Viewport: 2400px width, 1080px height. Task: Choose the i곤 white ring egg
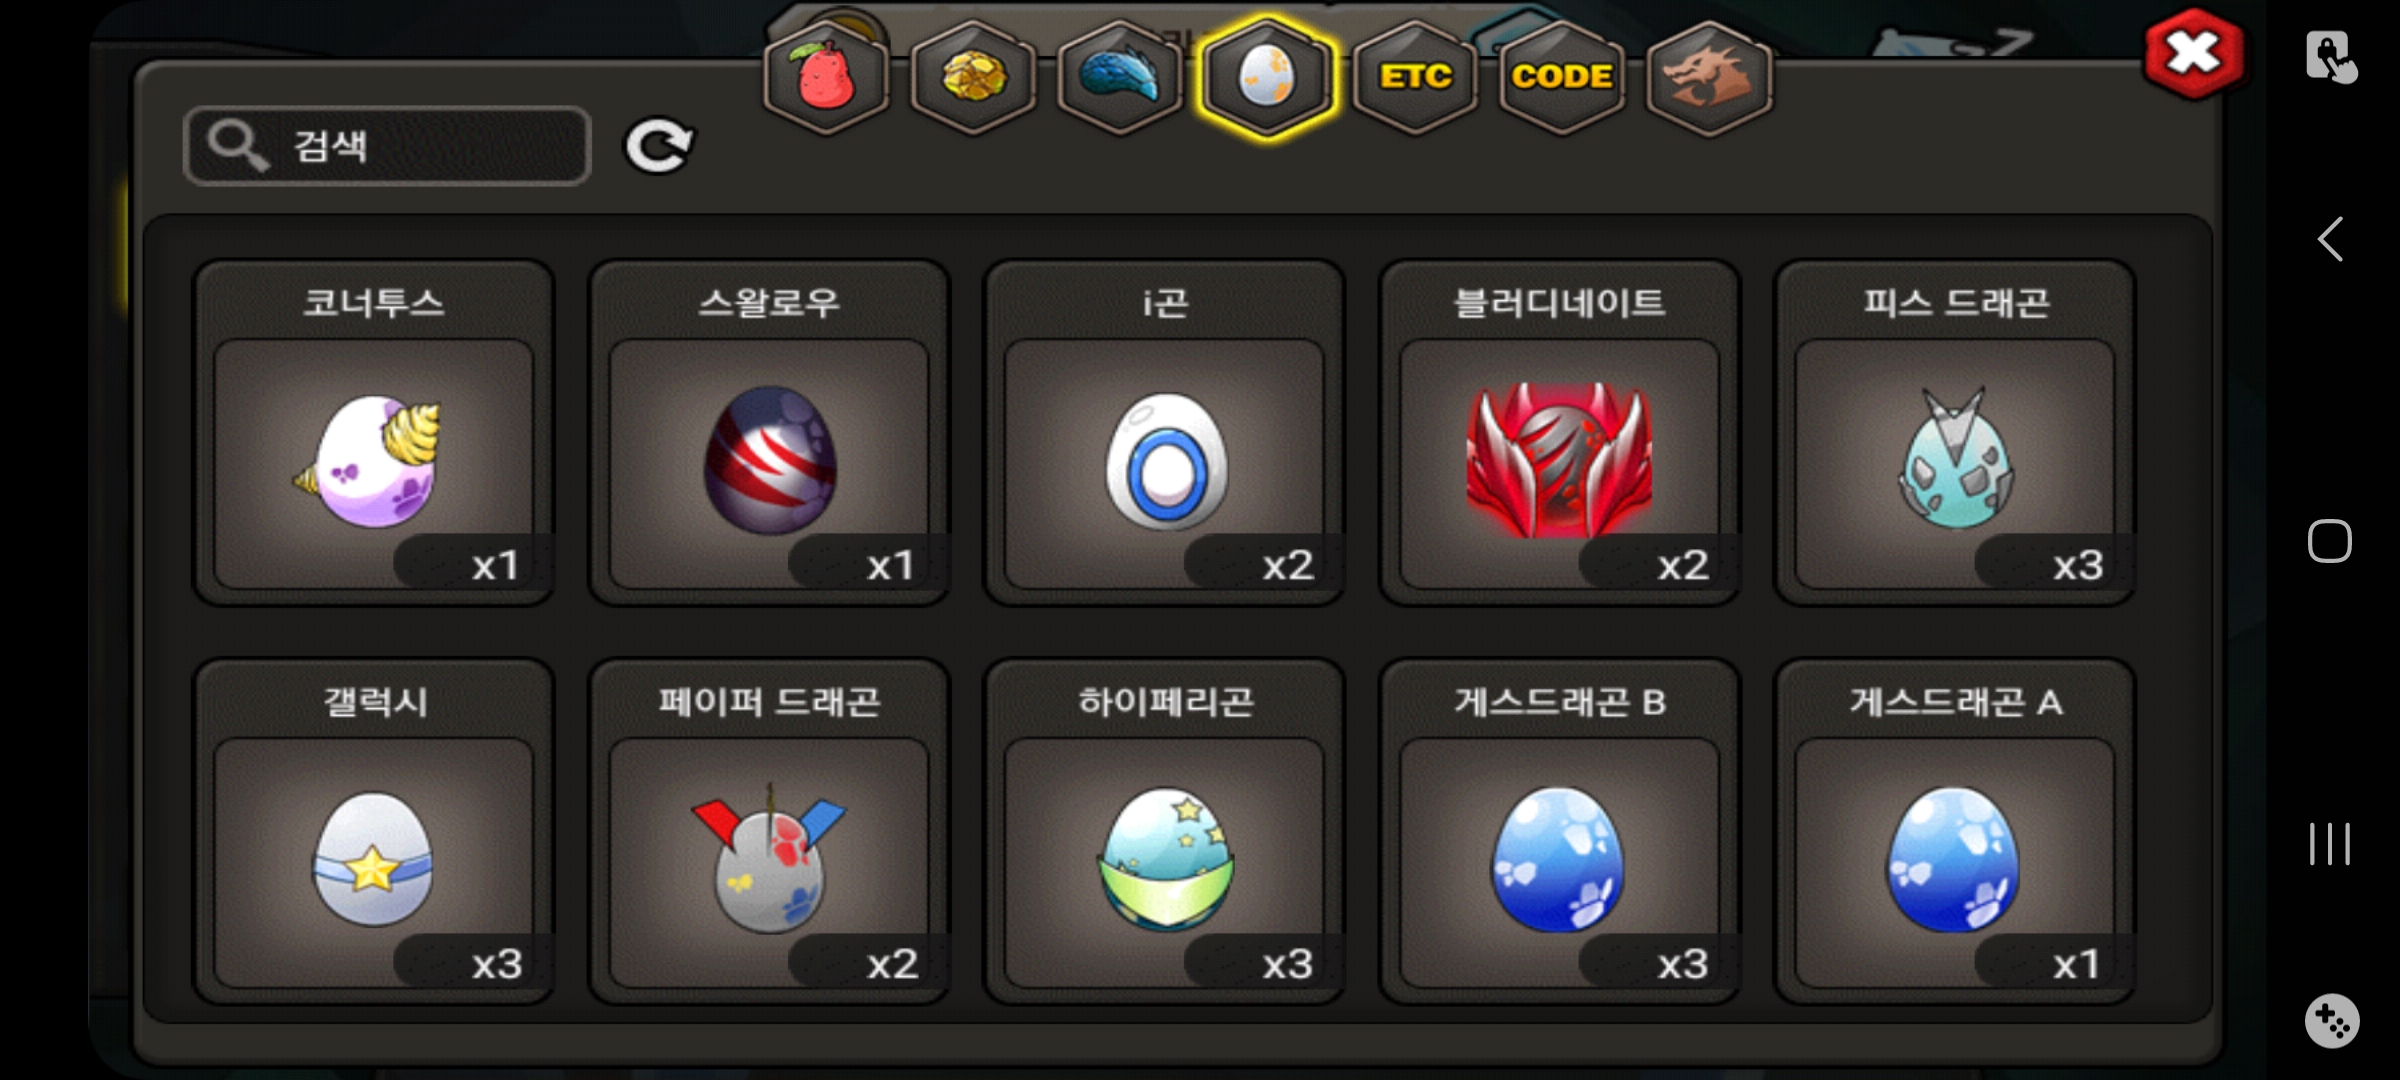click(x=1164, y=433)
